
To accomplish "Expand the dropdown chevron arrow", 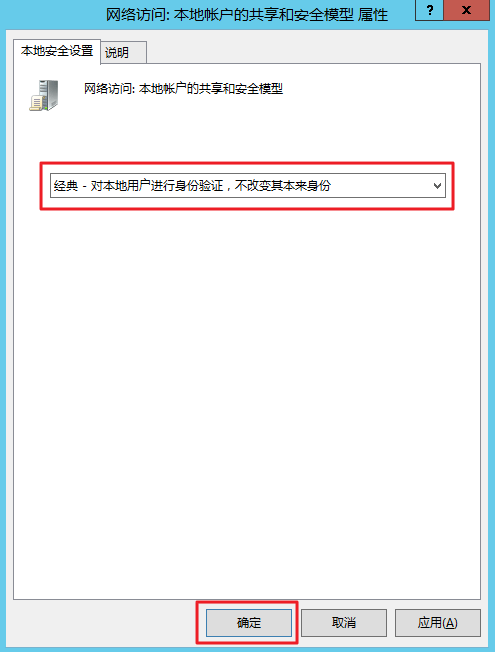I will [437, 185].
